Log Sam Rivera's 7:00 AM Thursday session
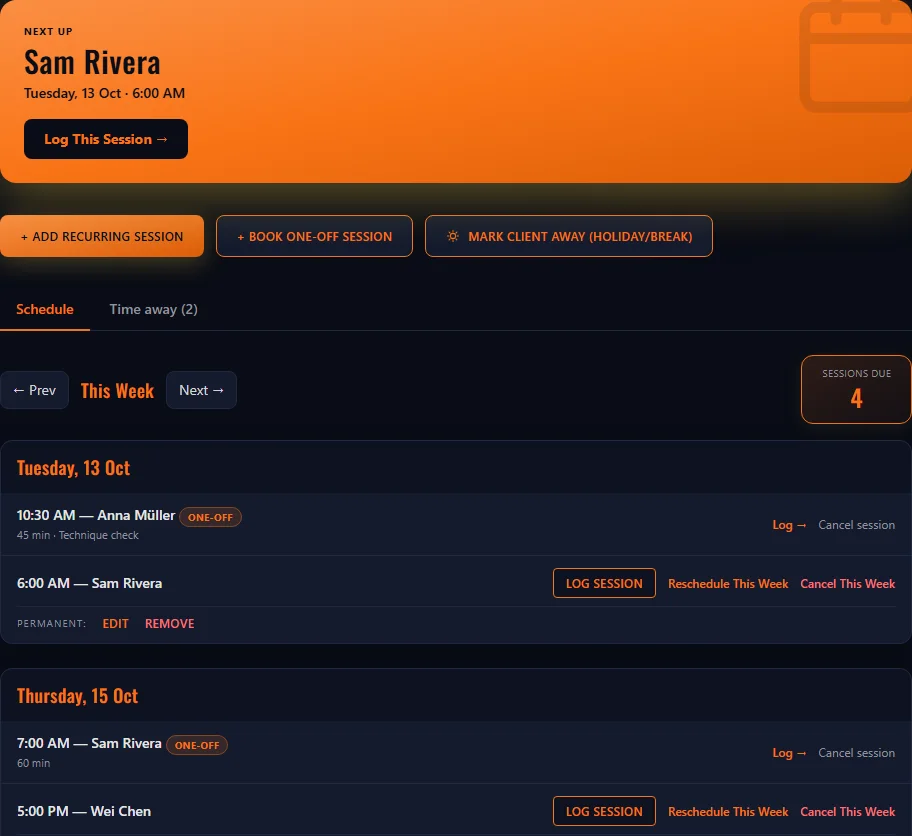912x836 pixels. [789, 753]
